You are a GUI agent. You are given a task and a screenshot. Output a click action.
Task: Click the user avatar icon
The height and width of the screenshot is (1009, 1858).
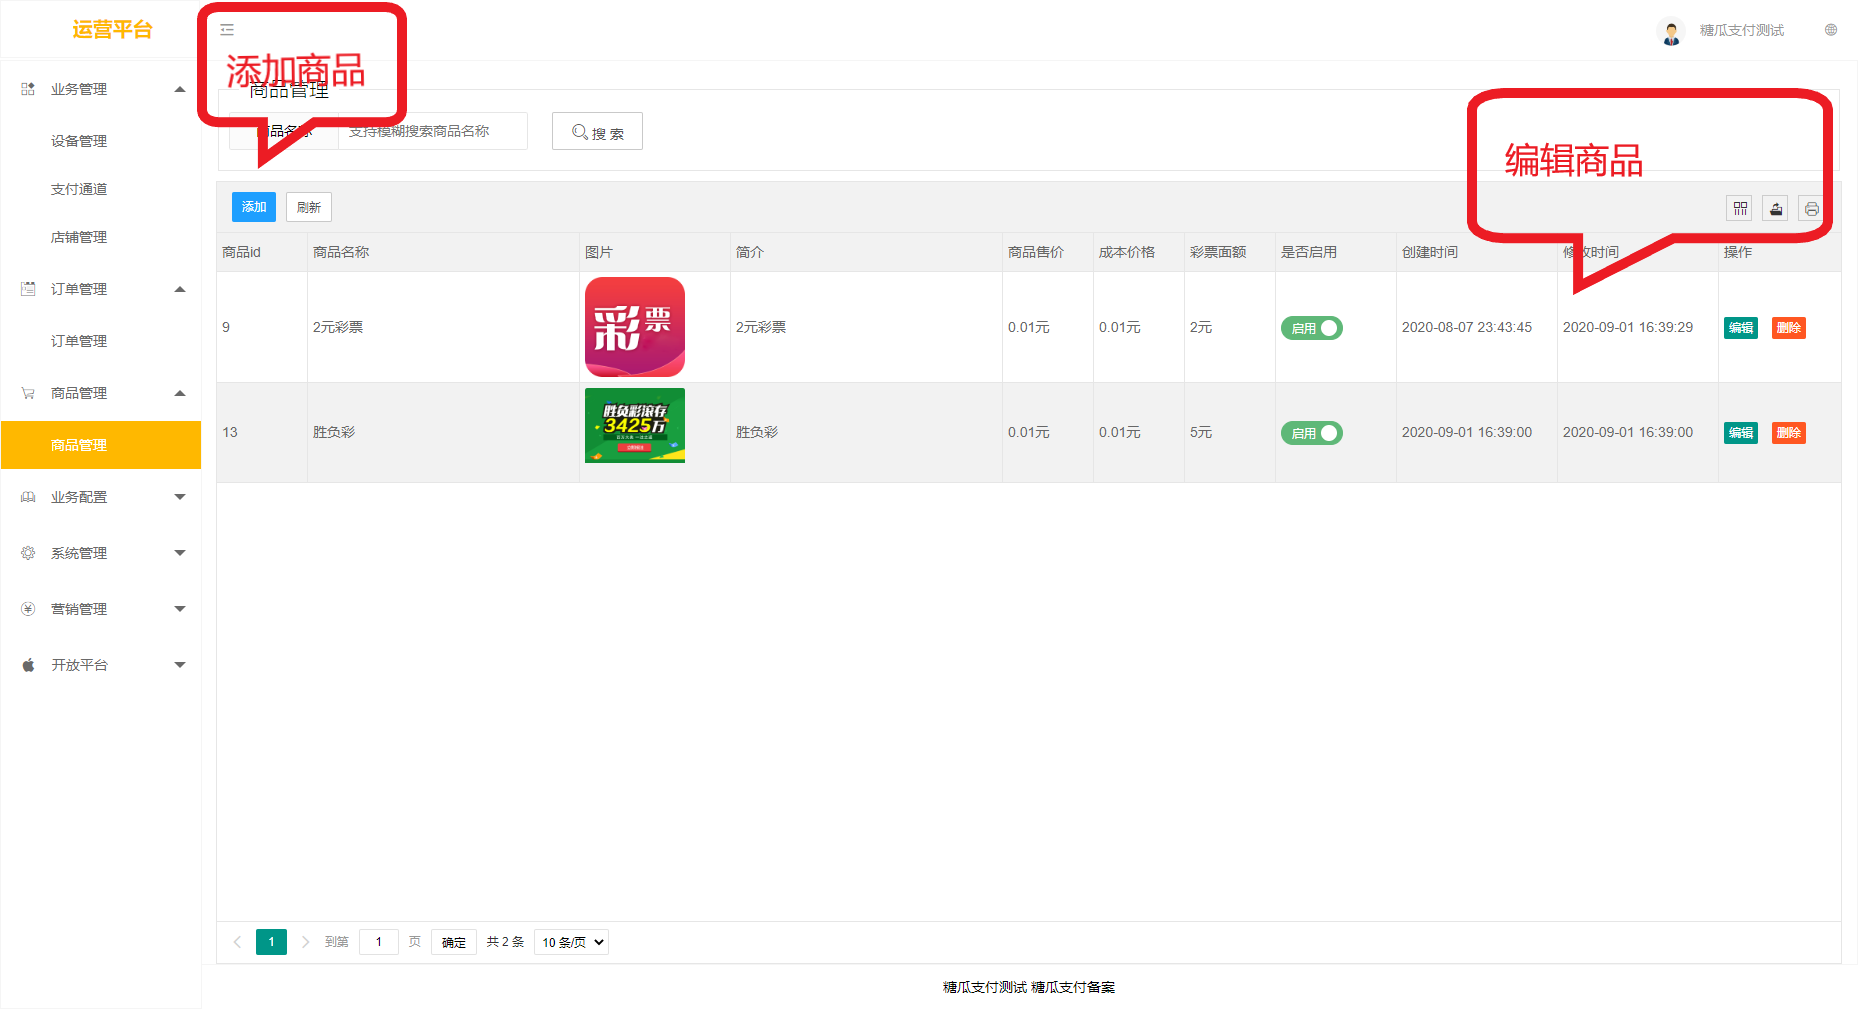[1670, 31]
